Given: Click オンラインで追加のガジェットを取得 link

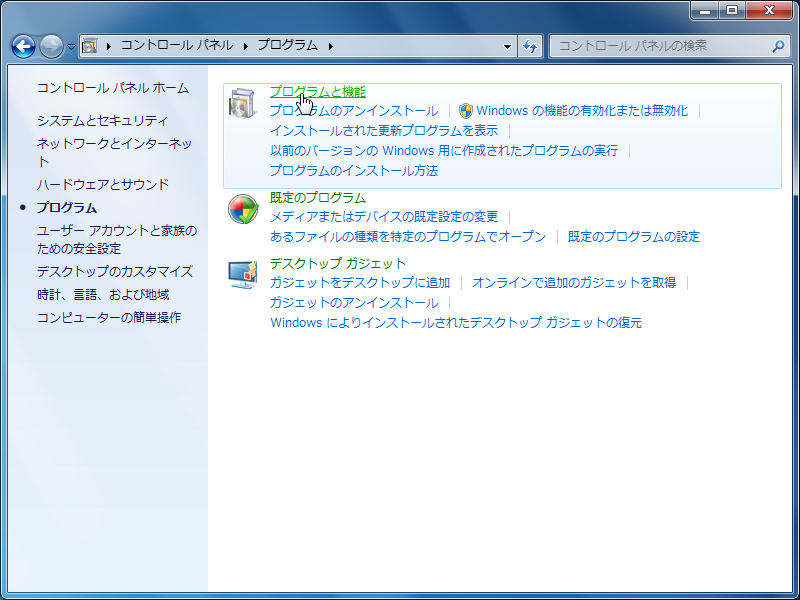Looking at the screenshot, I should (x=574, y=283).
